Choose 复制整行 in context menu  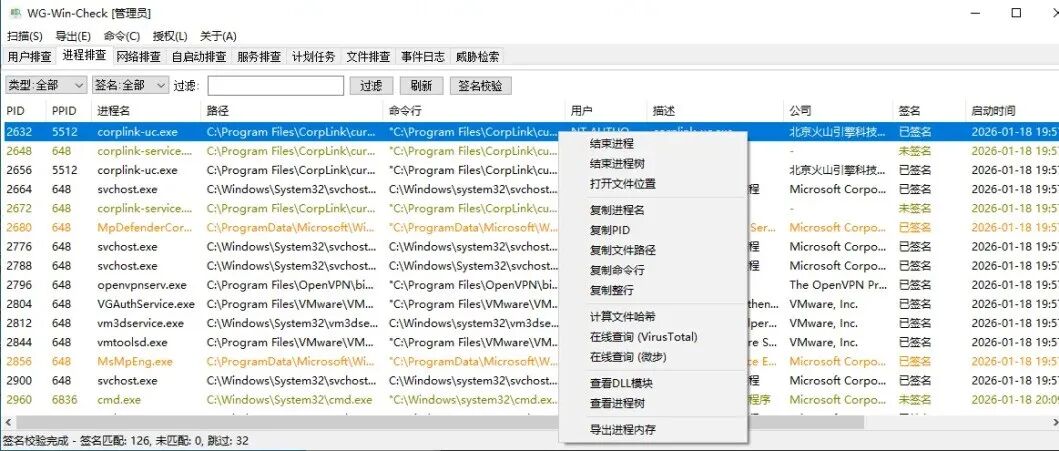click(653, 290)
